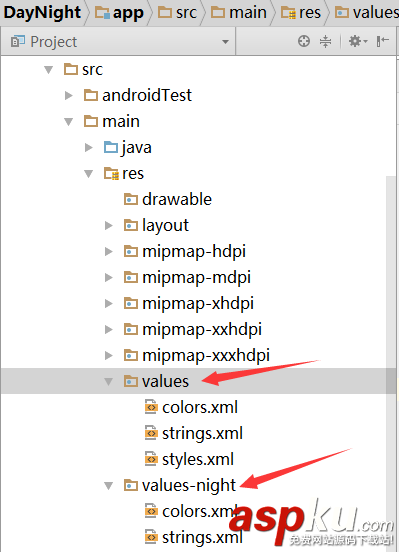Collapse the src folder

(49, 69)
